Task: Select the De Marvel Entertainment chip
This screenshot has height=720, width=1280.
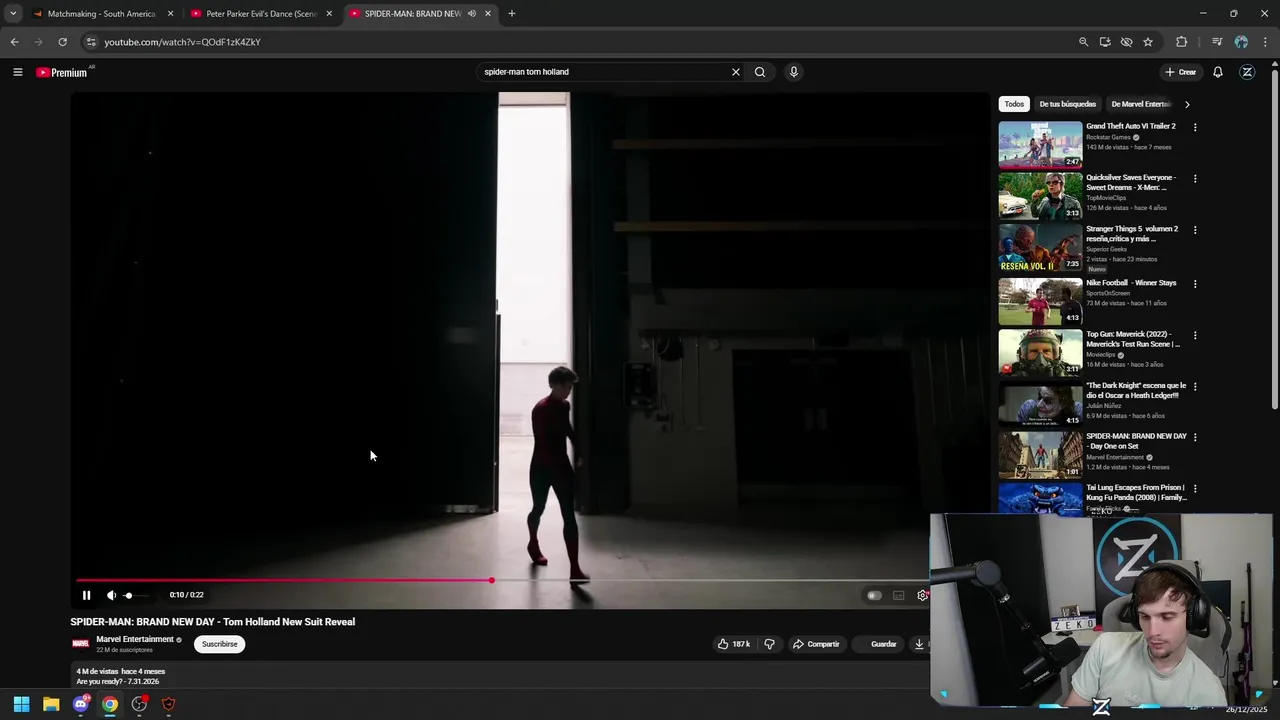Action: click(x=1141, y=104)
